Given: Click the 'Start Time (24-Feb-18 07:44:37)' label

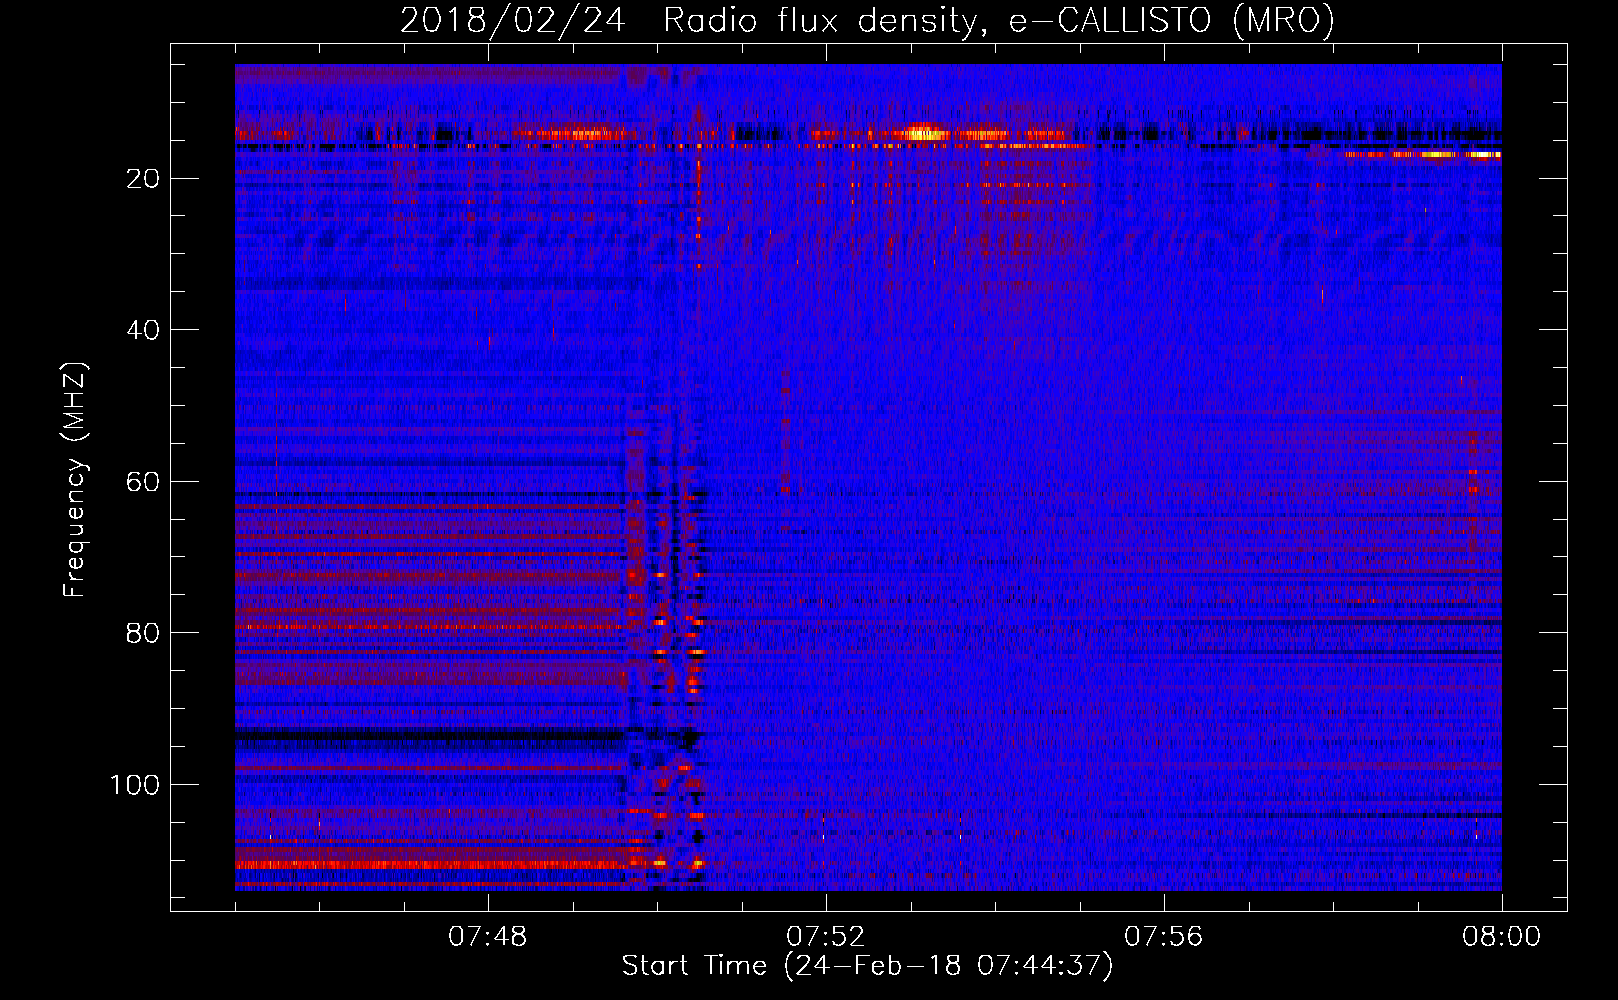Looking at the screenshot, I should pyautogui.click(x=867, y=966).
